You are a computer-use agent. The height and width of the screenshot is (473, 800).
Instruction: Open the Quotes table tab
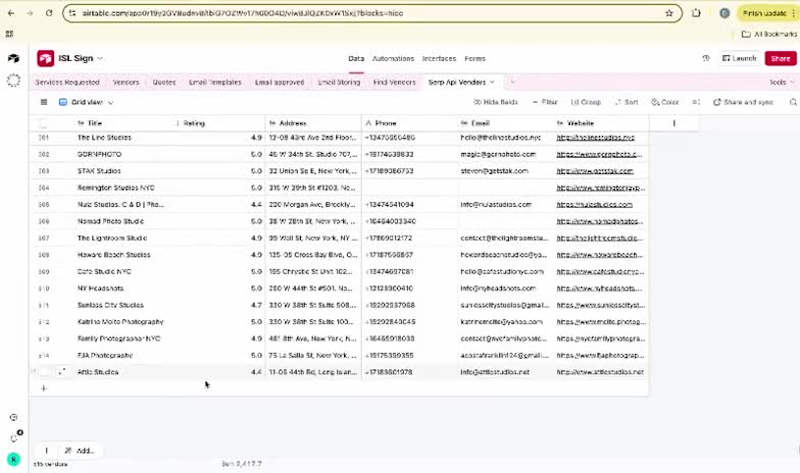click(x=164, y=82)
